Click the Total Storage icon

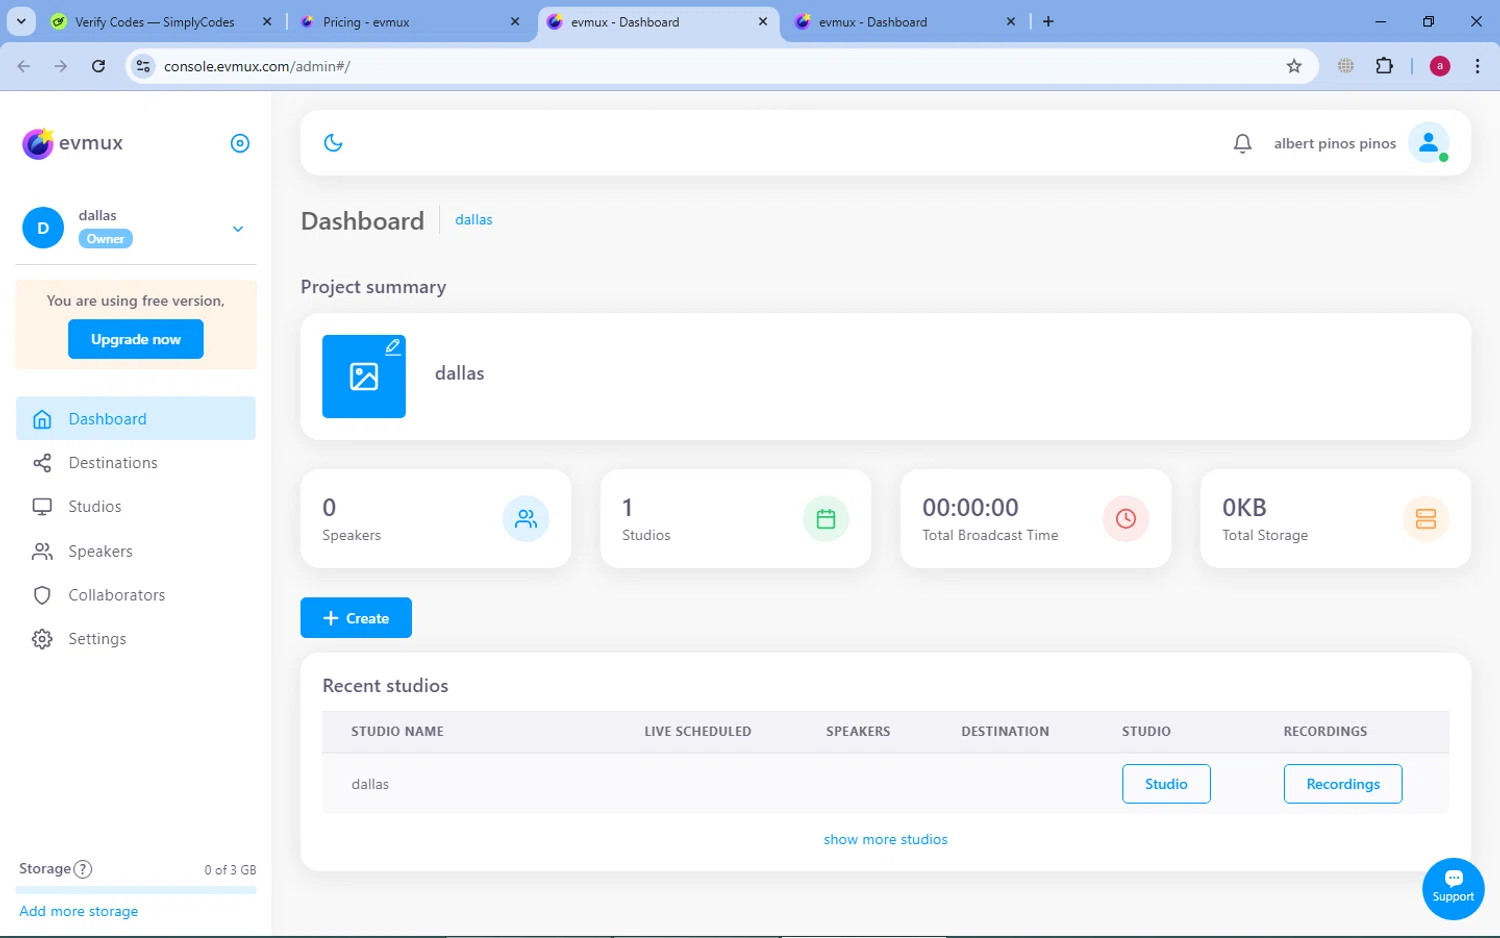tap(1425, 519)
